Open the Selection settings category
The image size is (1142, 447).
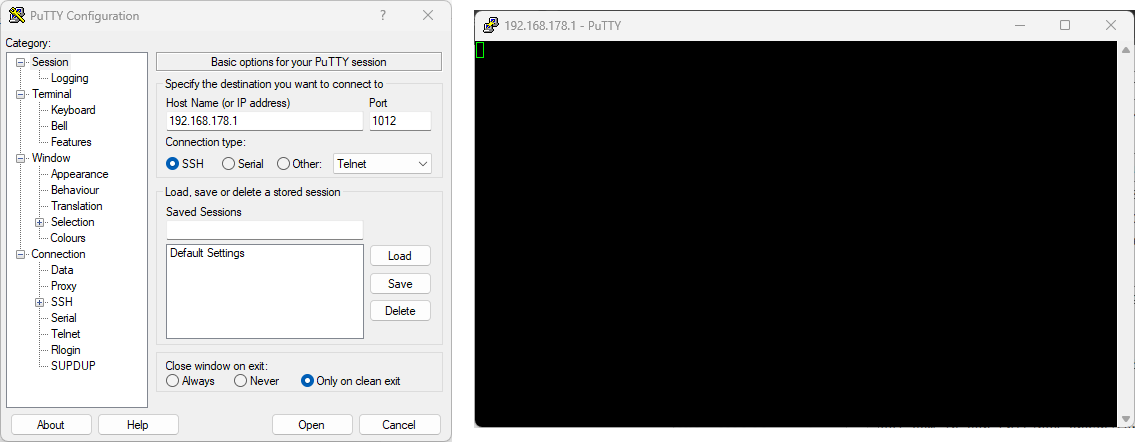click(73, 223)
